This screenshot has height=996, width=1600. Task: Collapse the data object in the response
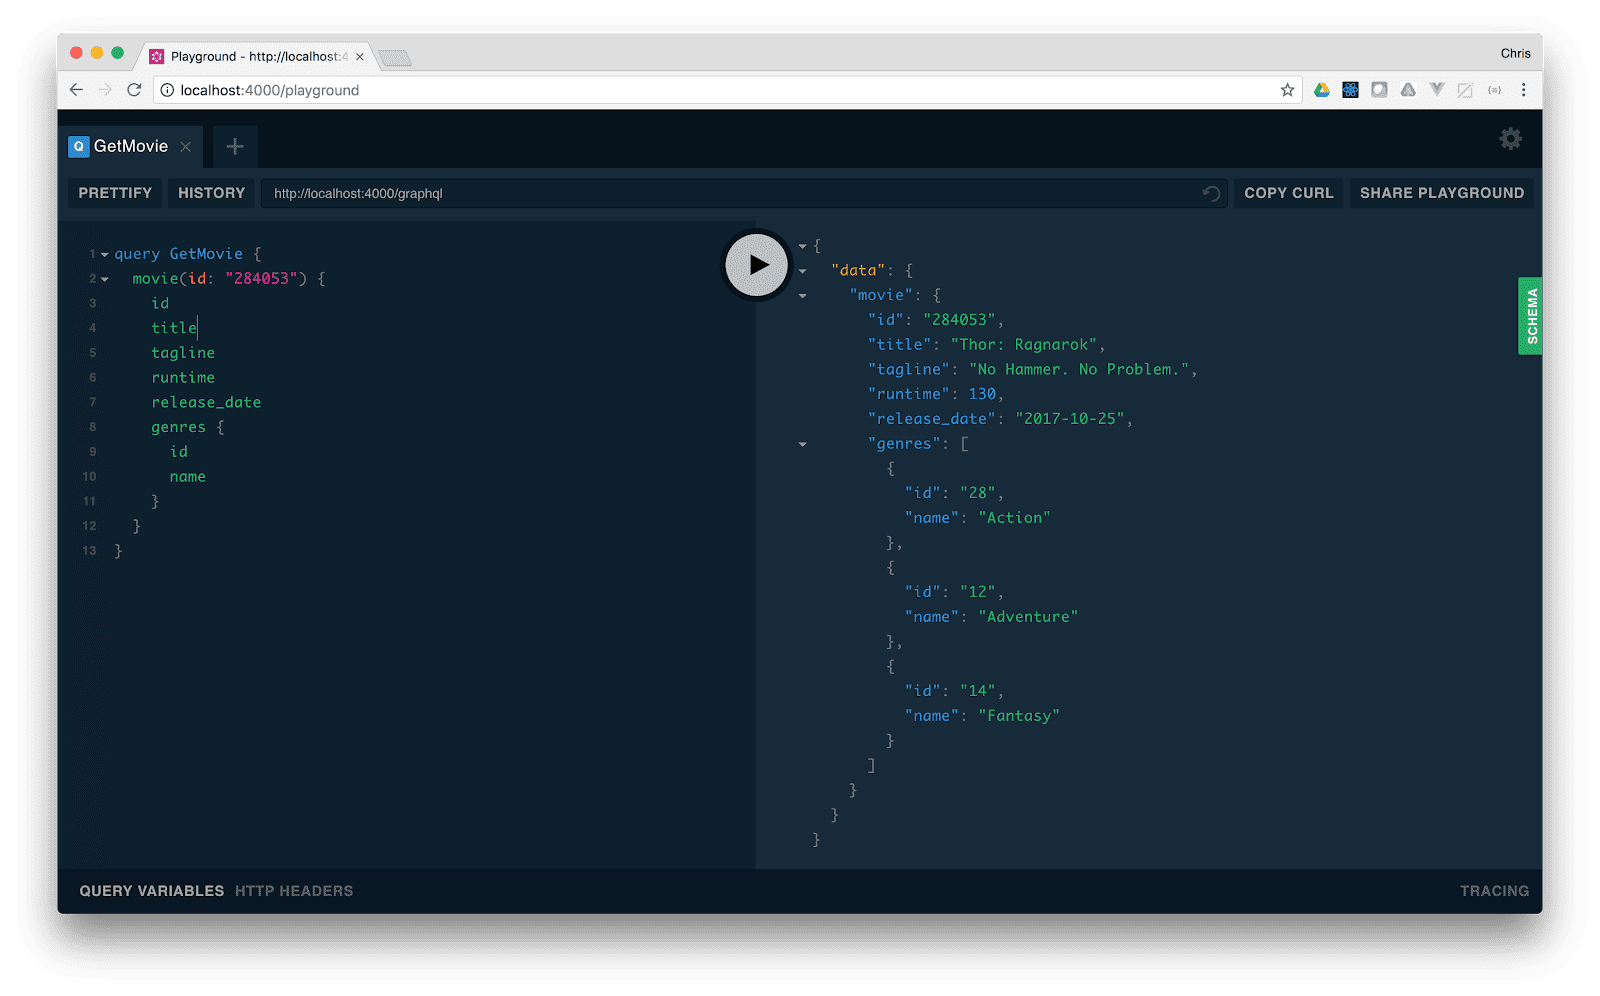point(803,269)
